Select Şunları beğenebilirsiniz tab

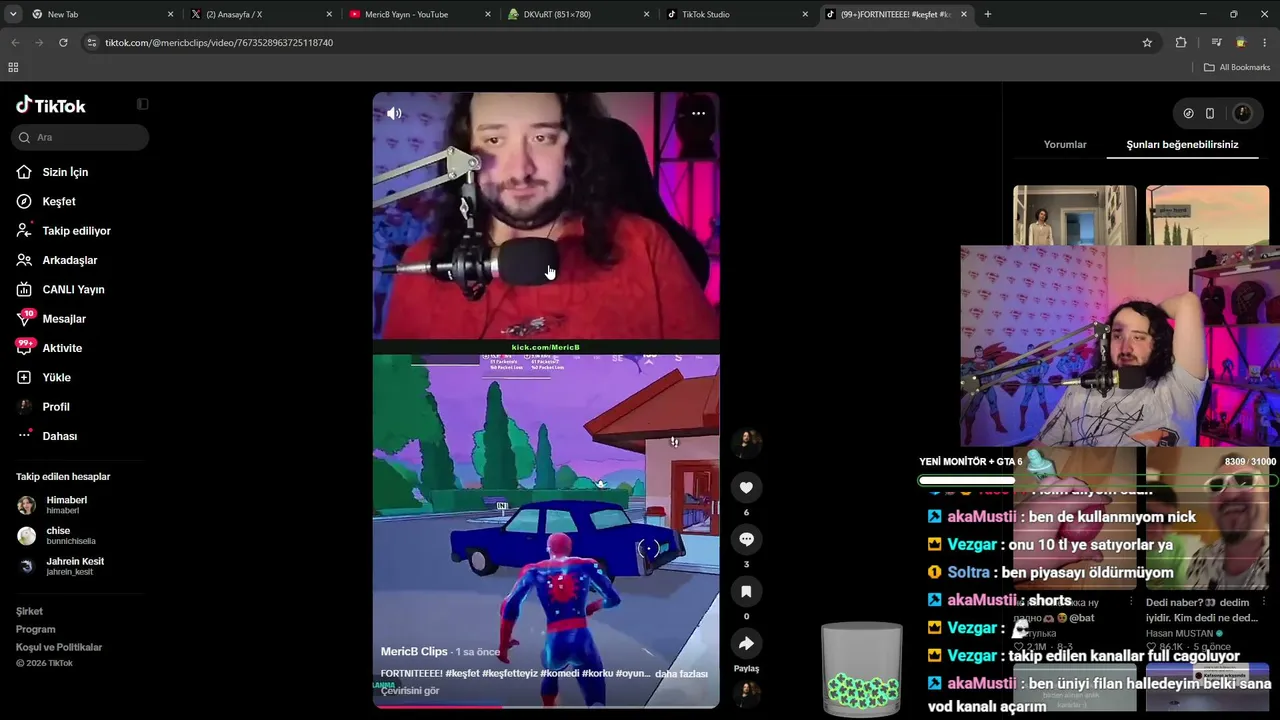click(x=1182, y=145)
